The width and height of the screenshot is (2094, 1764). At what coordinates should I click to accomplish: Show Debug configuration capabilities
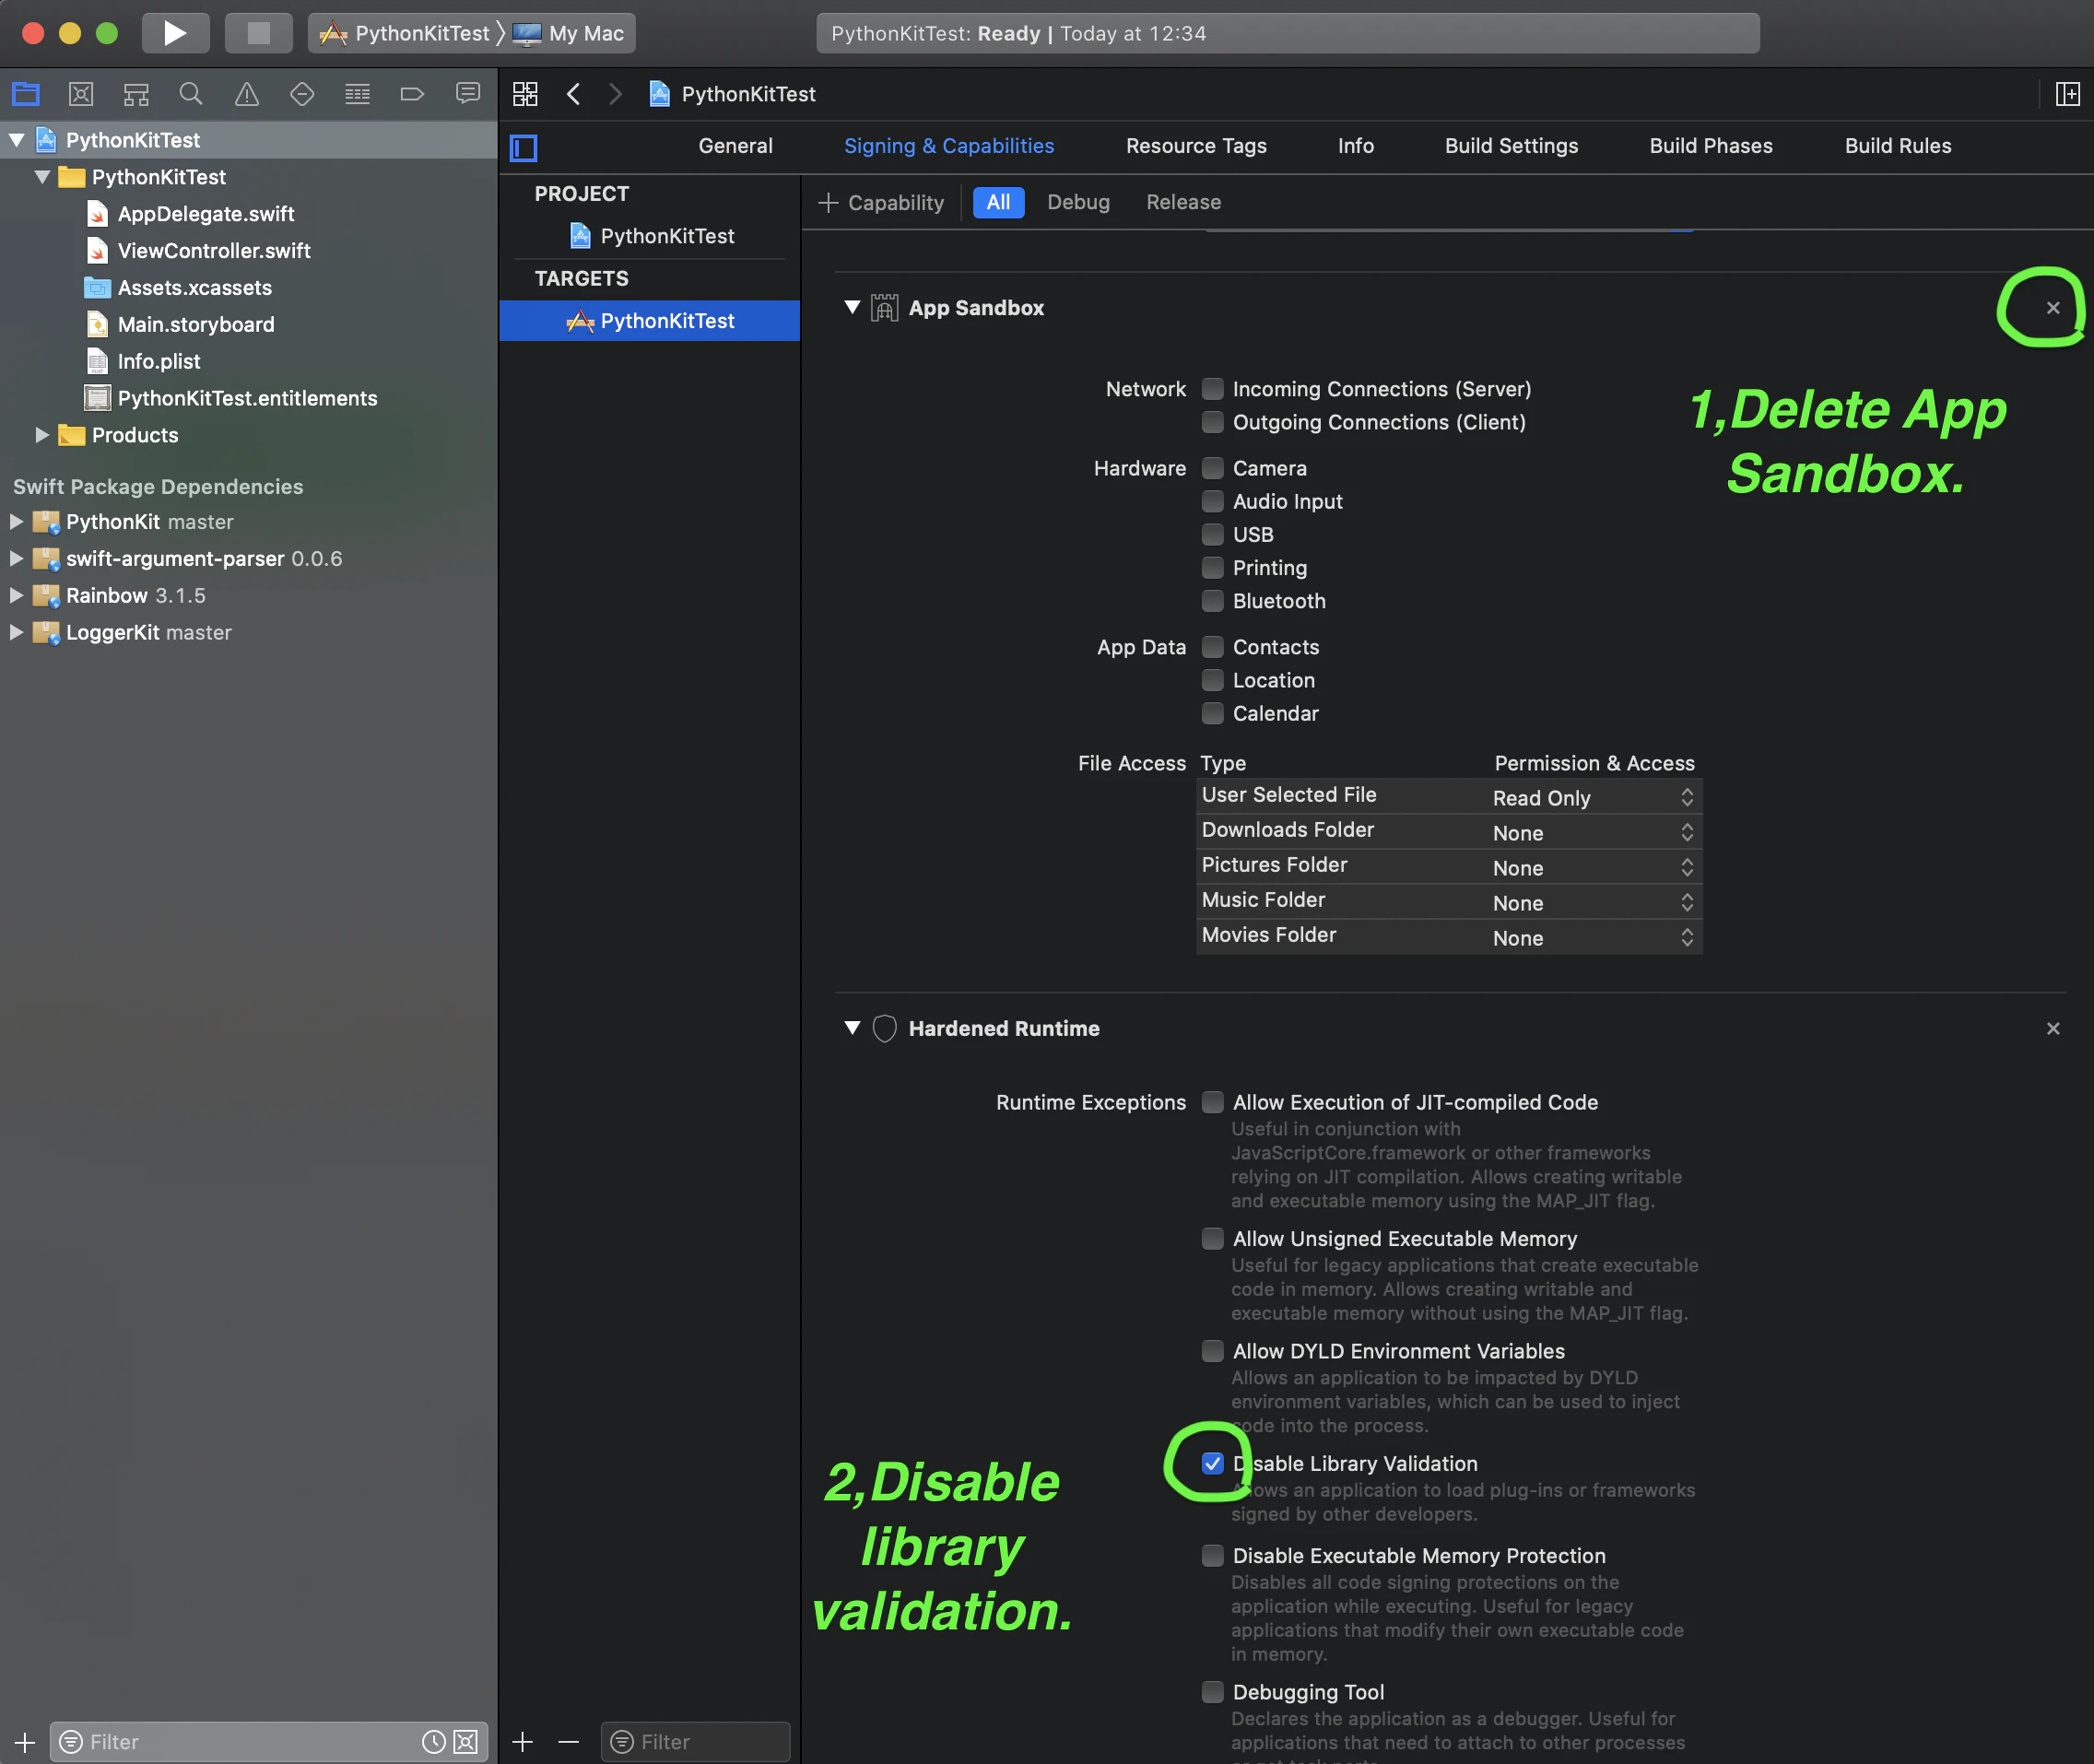coord(1078,202)
